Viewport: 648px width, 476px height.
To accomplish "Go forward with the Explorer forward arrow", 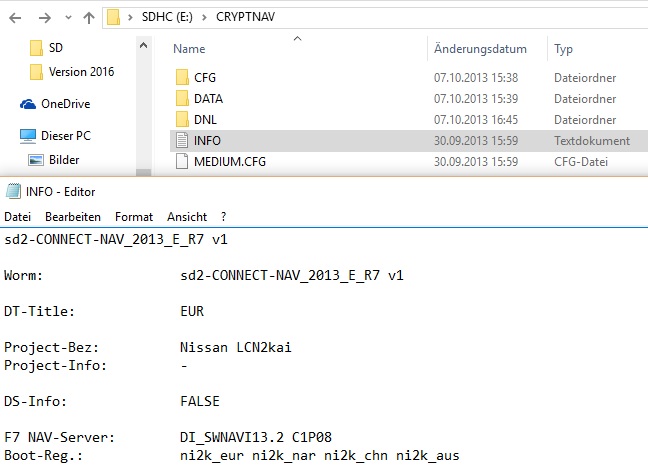I will coord(45,18).
